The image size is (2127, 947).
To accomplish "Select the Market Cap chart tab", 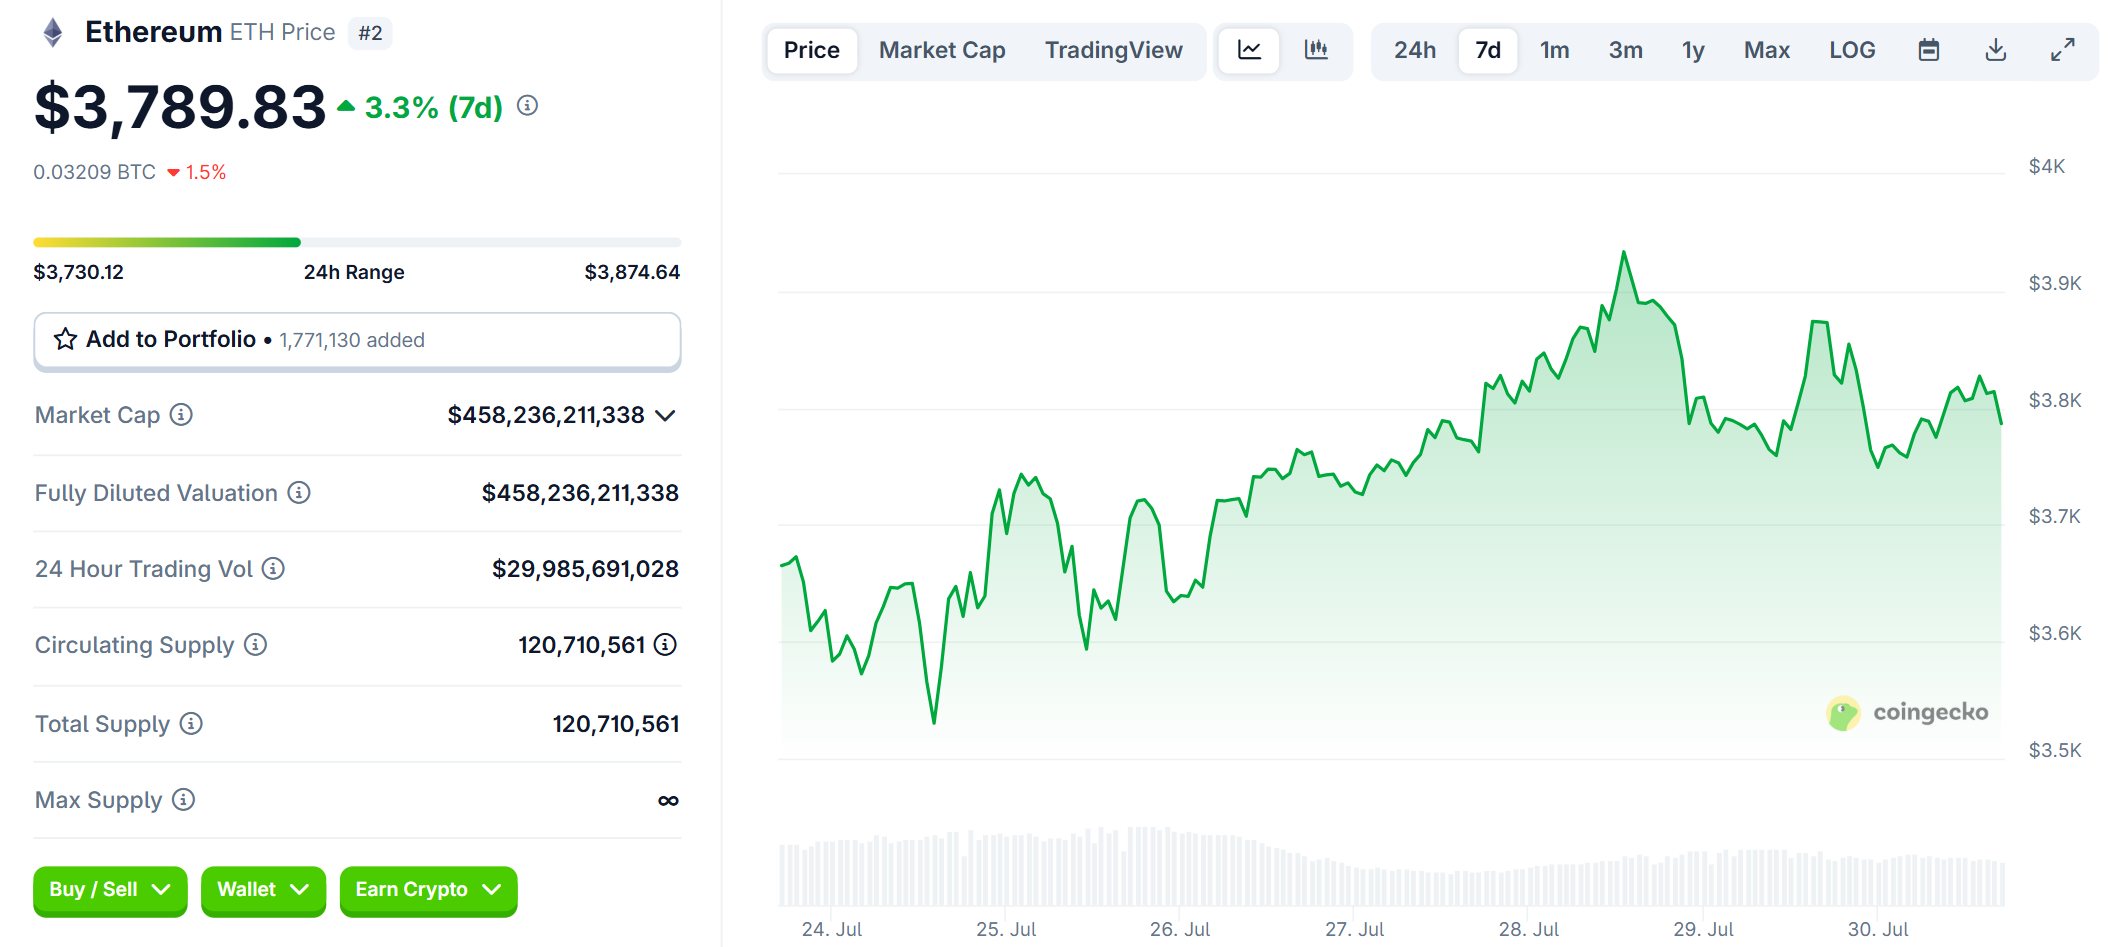I will pyautogui.click(x=942, y=50).
